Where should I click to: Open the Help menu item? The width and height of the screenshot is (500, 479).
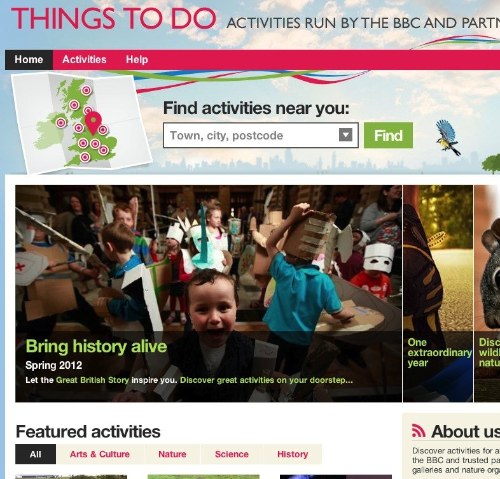(x=137, y=60)
